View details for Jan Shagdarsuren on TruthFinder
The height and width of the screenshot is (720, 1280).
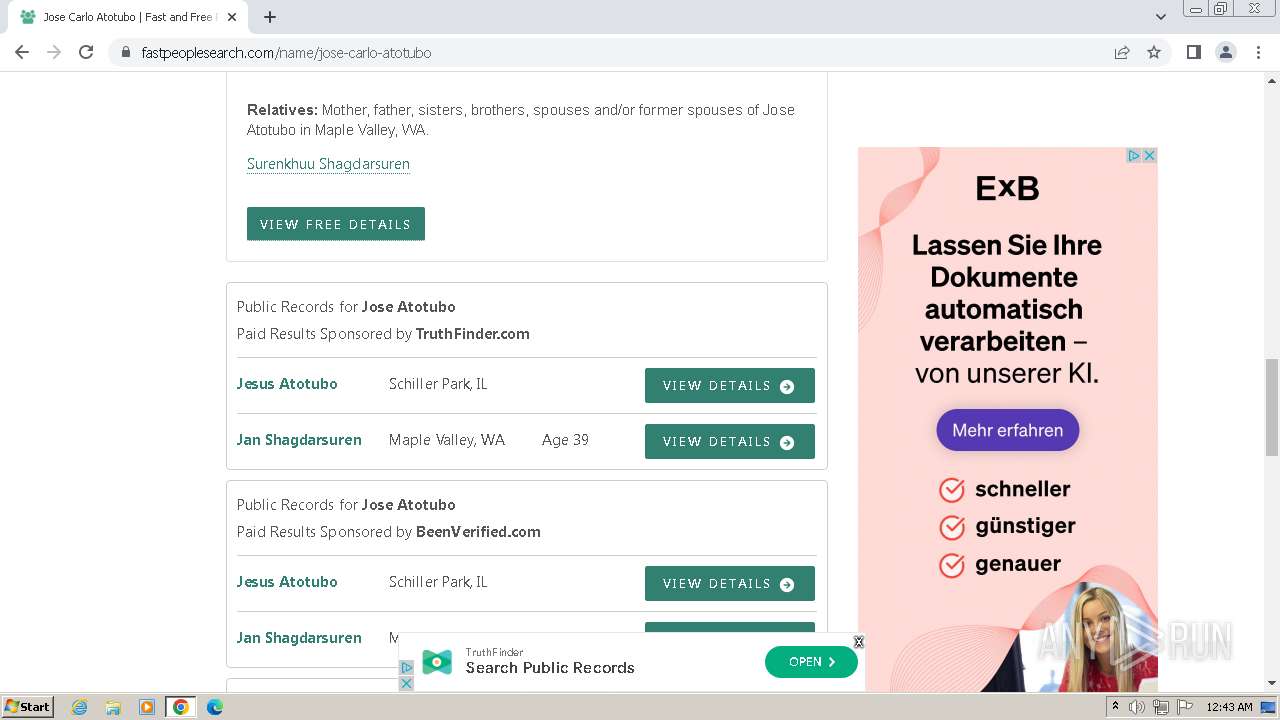point(730,441)
